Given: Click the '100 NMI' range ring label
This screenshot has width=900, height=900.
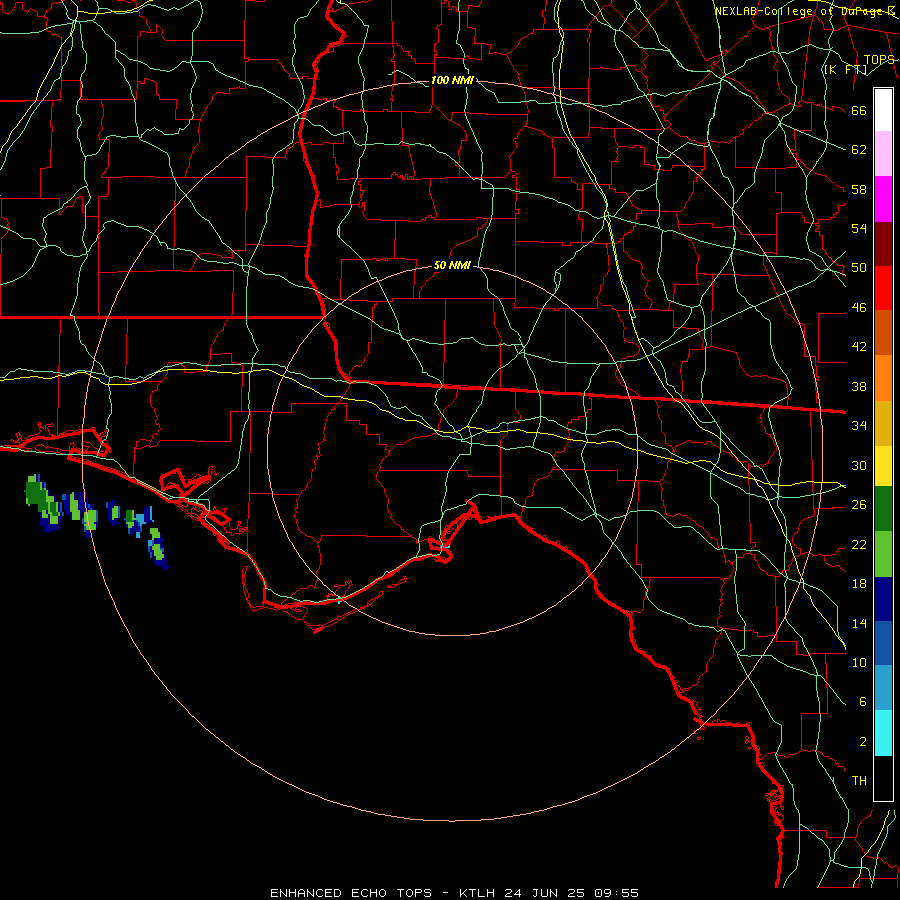Looking at the screenshot, I should [x=452, y=80].
